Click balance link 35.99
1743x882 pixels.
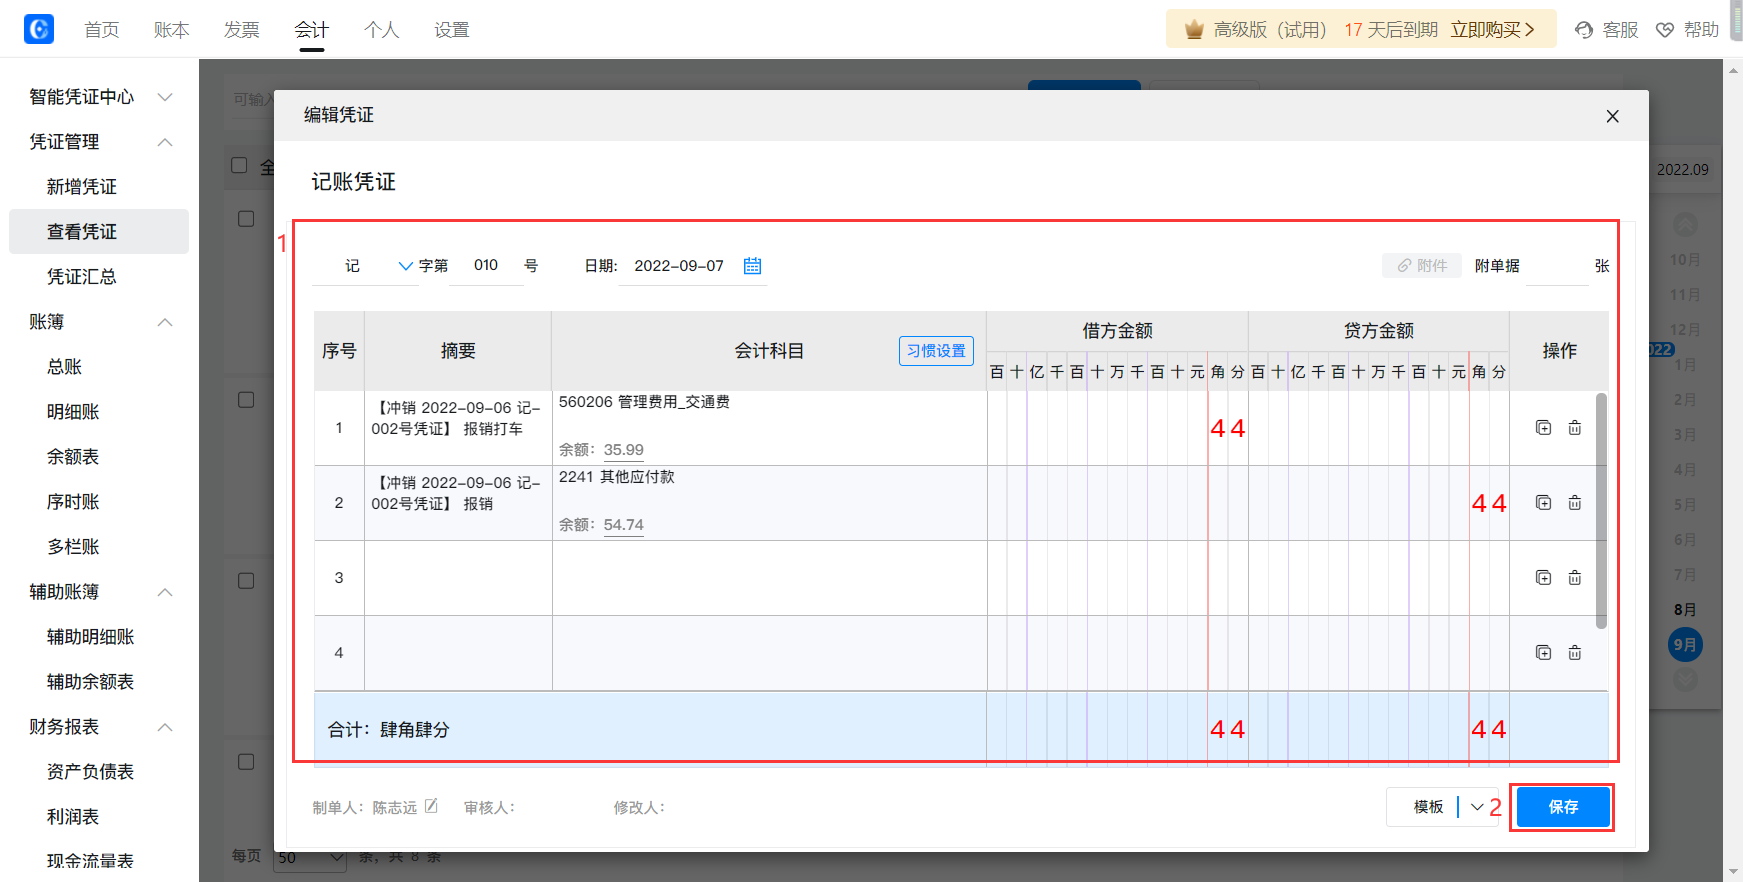pyautogui.click(x=624, y=450)
